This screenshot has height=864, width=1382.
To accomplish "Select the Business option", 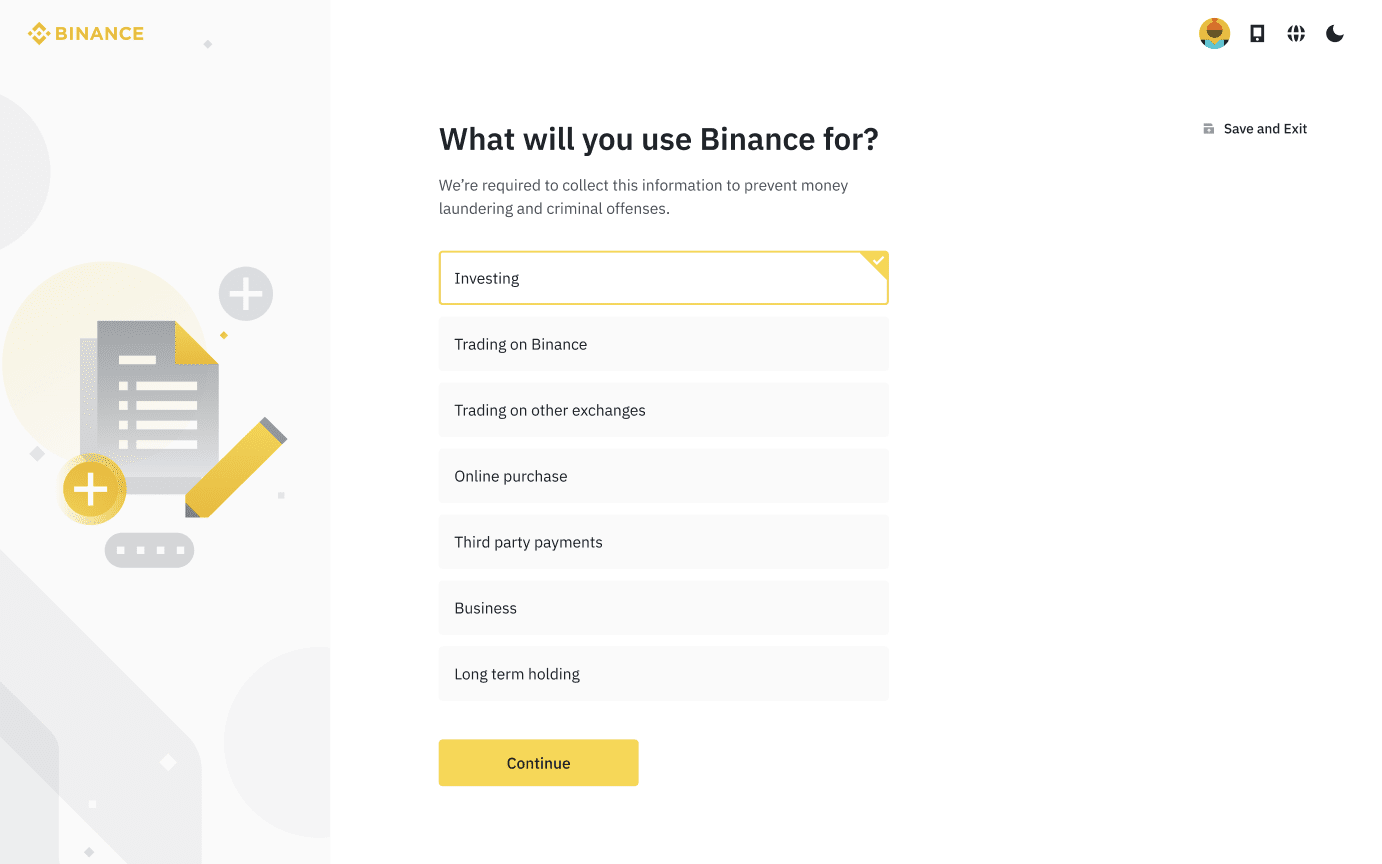I will click(x=663, y=608).
